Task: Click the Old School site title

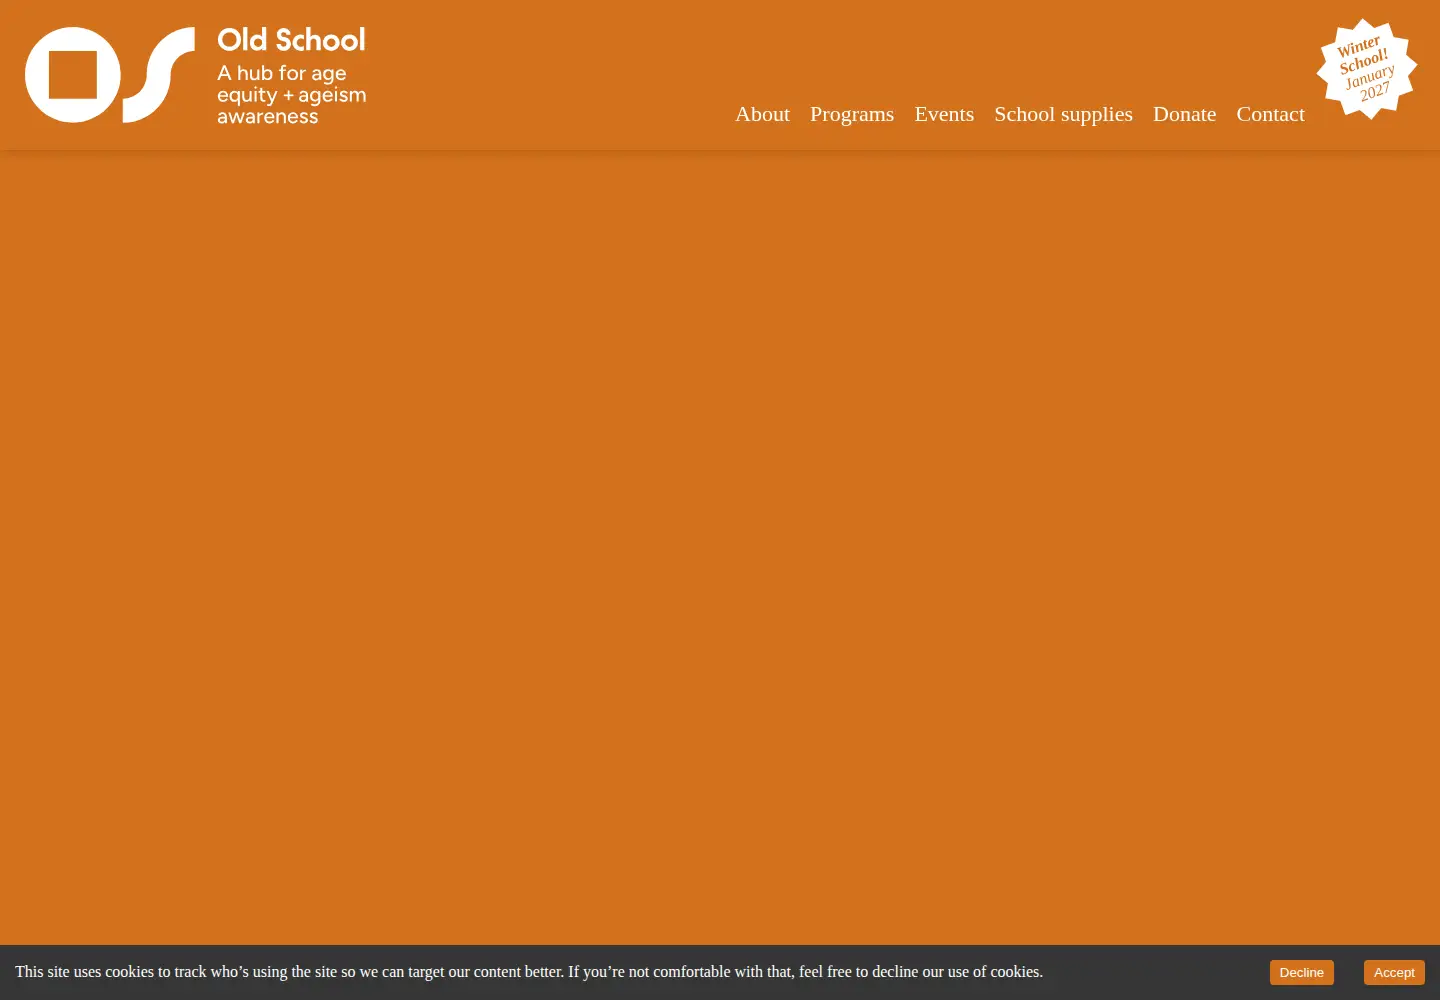Action: click(x=291, y=40)
